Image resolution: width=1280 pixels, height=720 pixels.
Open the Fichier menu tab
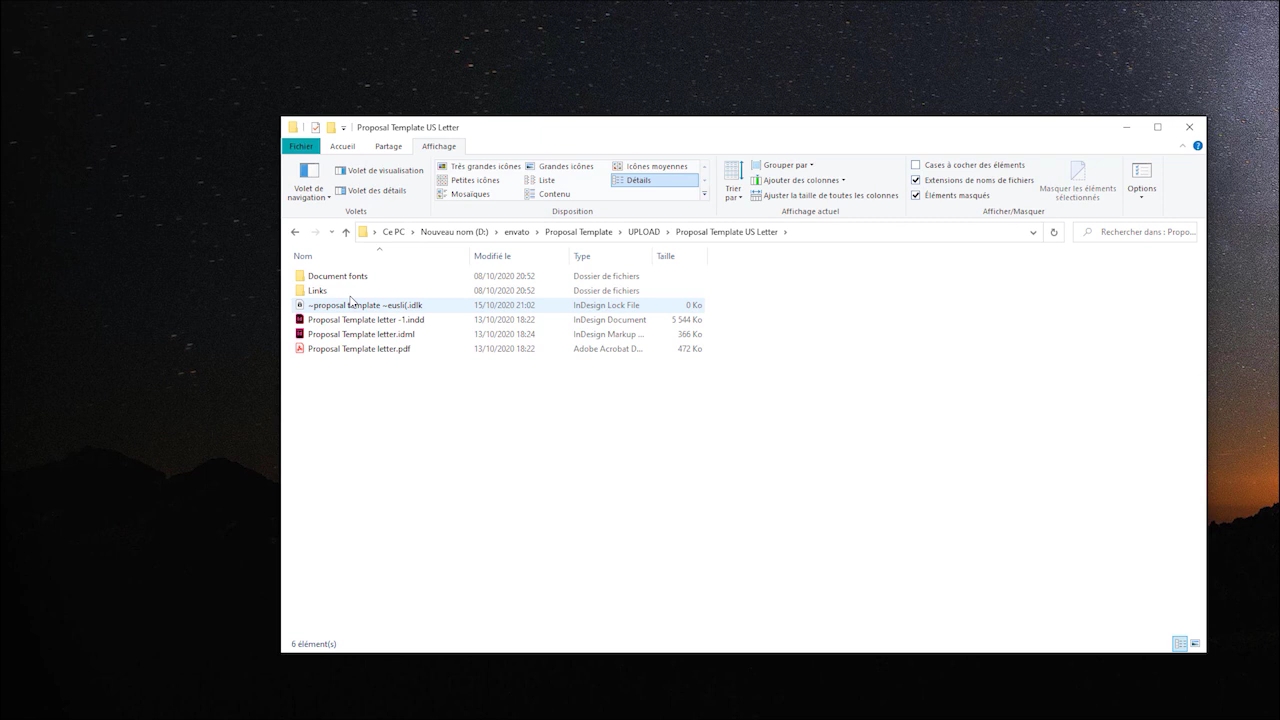pyautogui.click(x=301, y=146)
